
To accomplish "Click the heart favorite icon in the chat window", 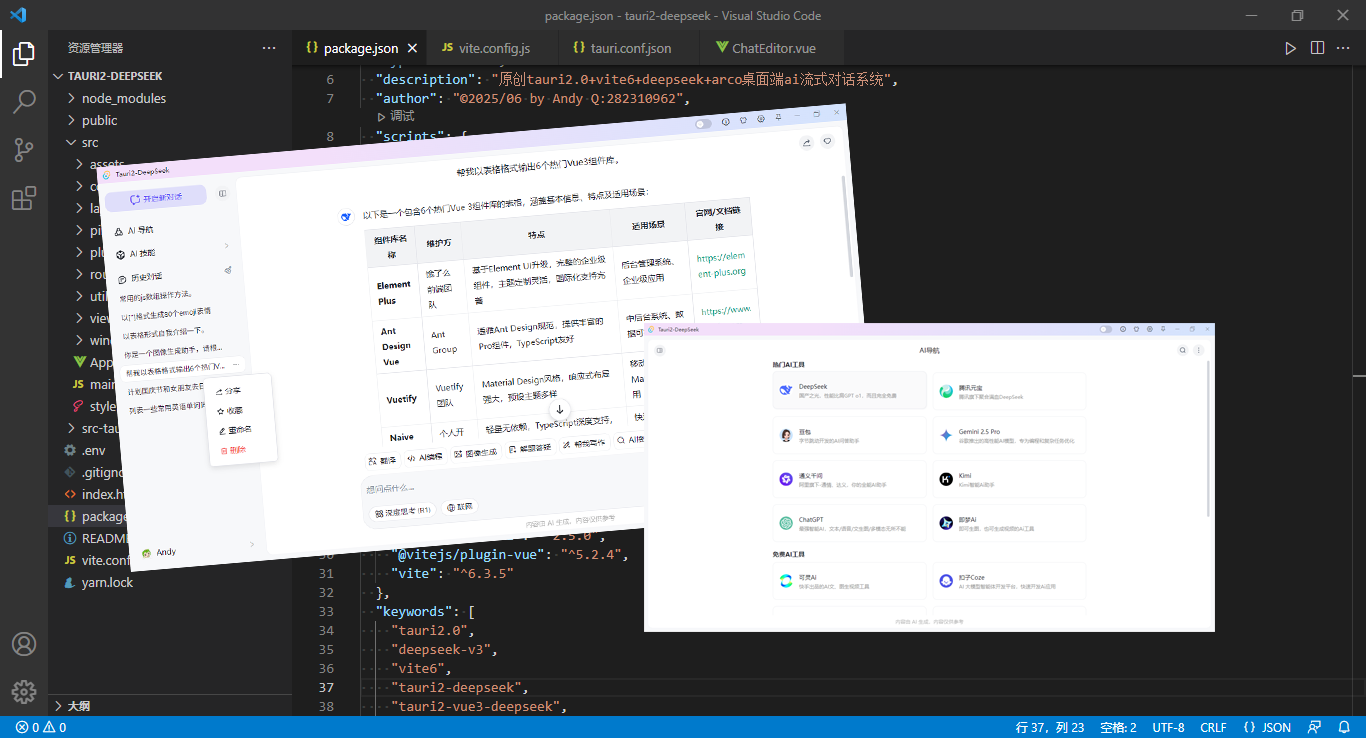I will 827,141.
